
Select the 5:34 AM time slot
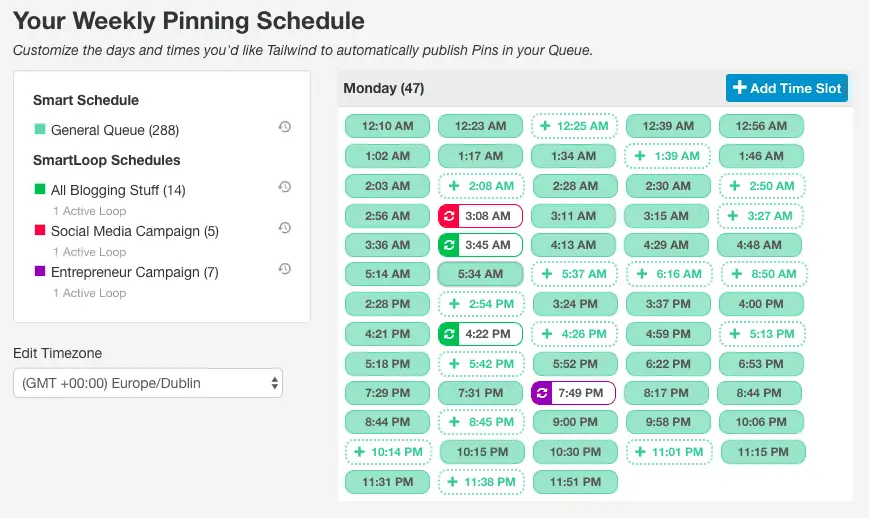pyautogui.click(x=480, y=274)
